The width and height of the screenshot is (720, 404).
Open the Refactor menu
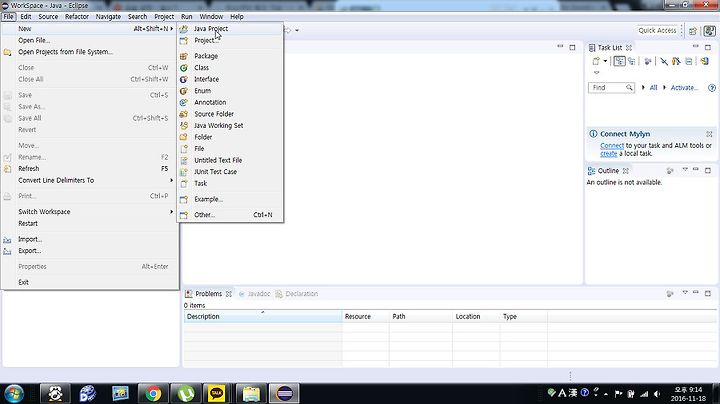coord(77,17)
